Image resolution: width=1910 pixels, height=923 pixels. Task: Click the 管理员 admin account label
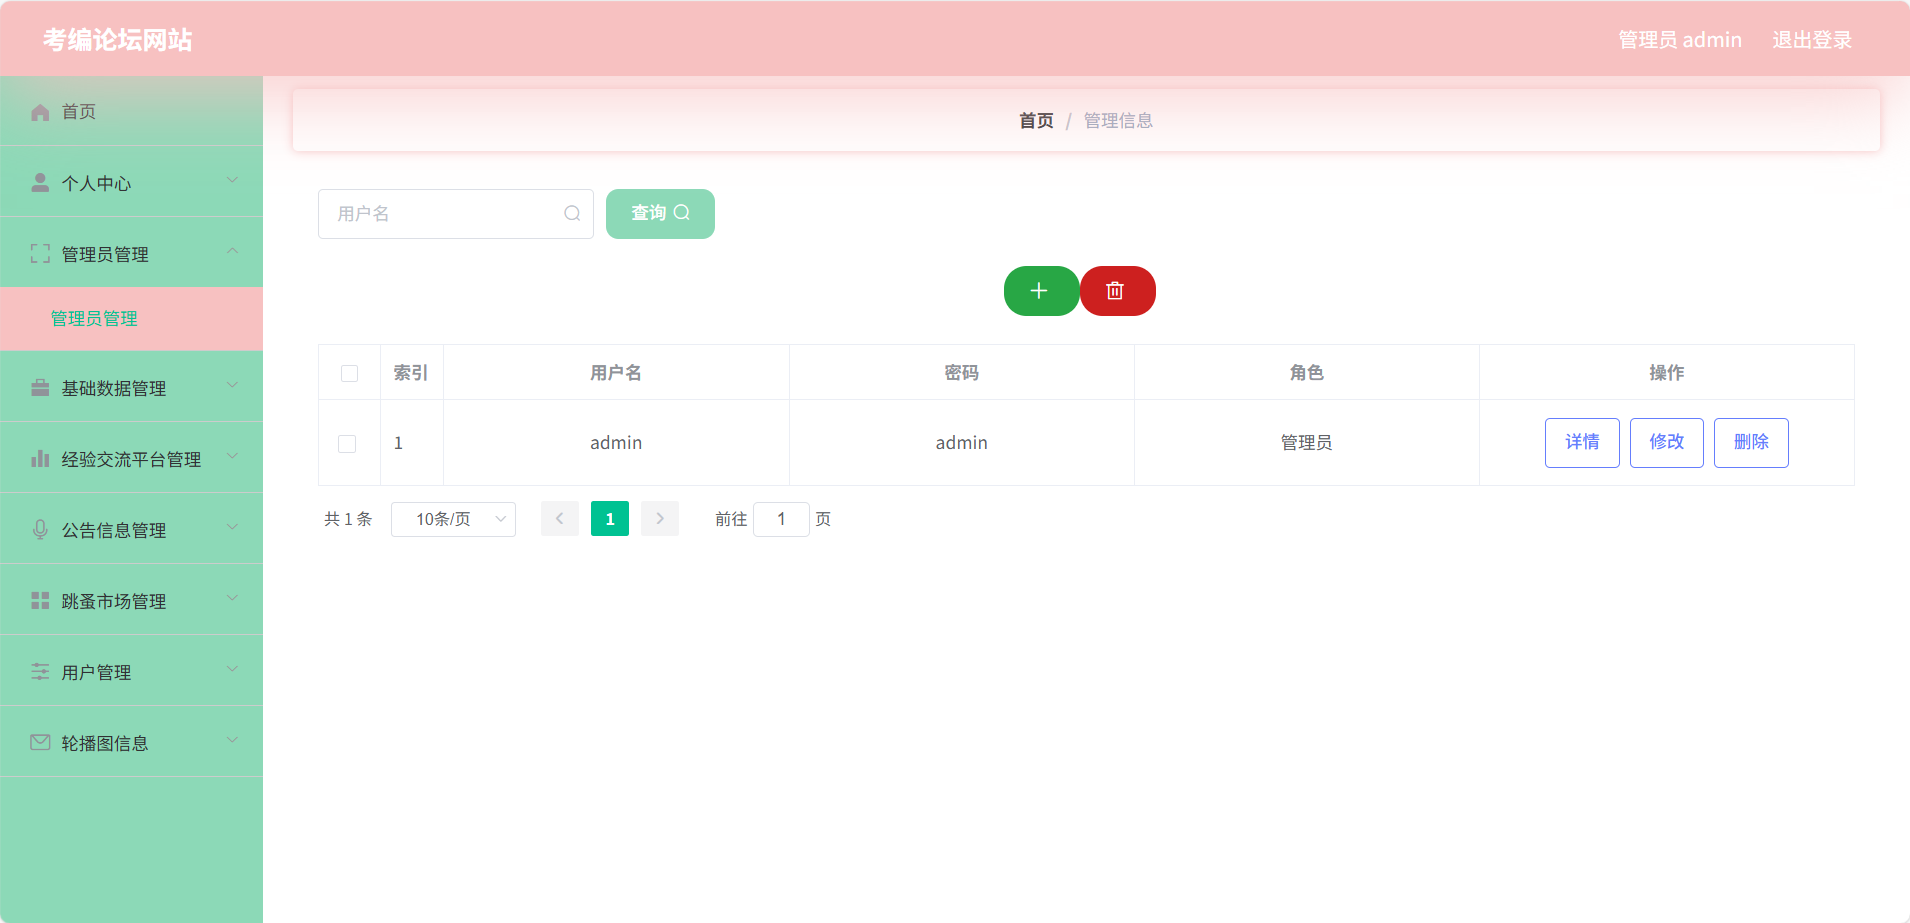point(1680,40)
